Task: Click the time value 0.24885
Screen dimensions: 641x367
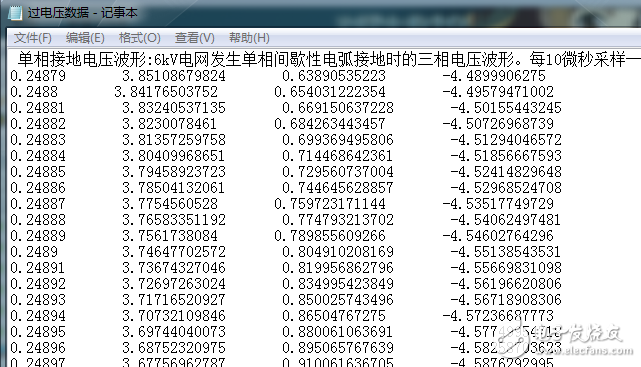Action: (38, 172)
